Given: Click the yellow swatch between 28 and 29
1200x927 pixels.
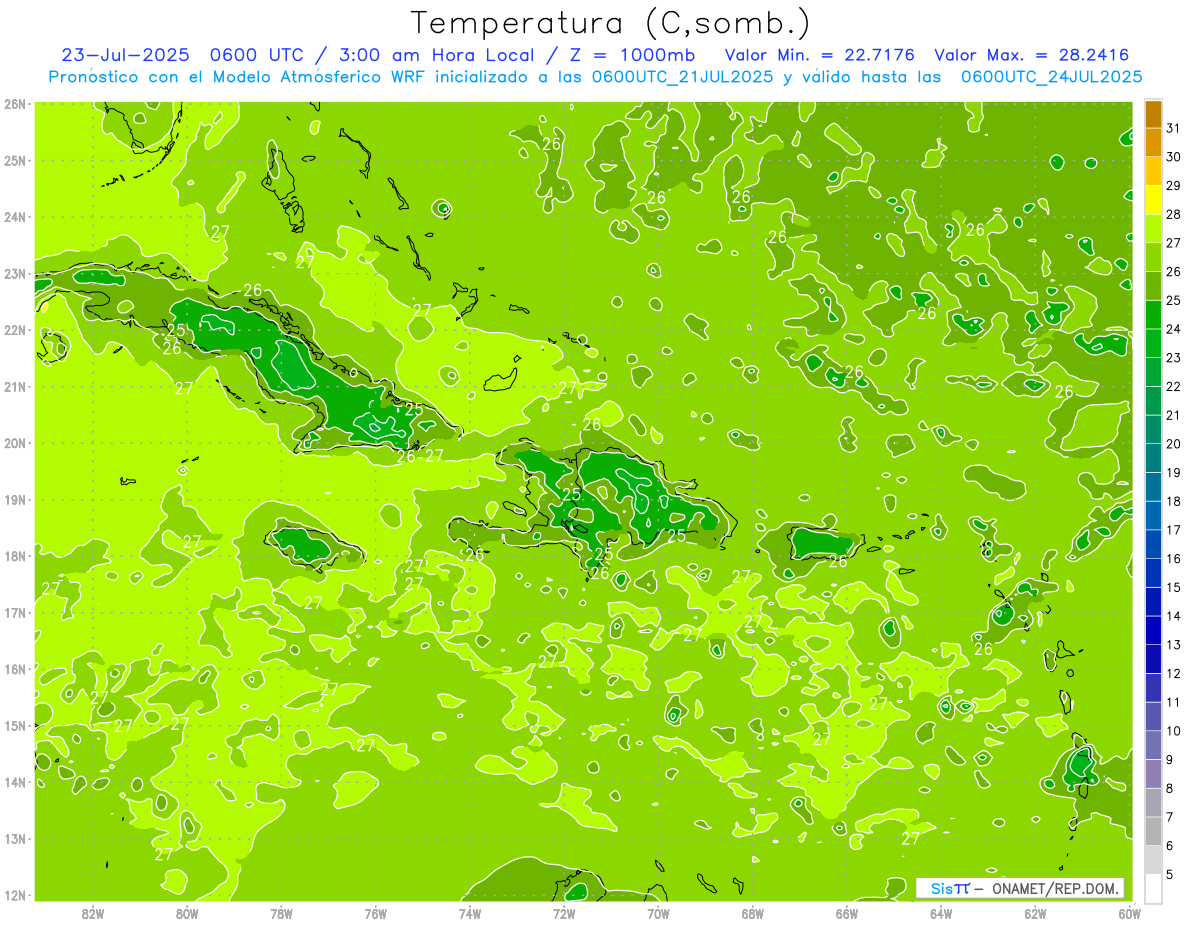Looking at the screenshot, I should point(1153,200).
